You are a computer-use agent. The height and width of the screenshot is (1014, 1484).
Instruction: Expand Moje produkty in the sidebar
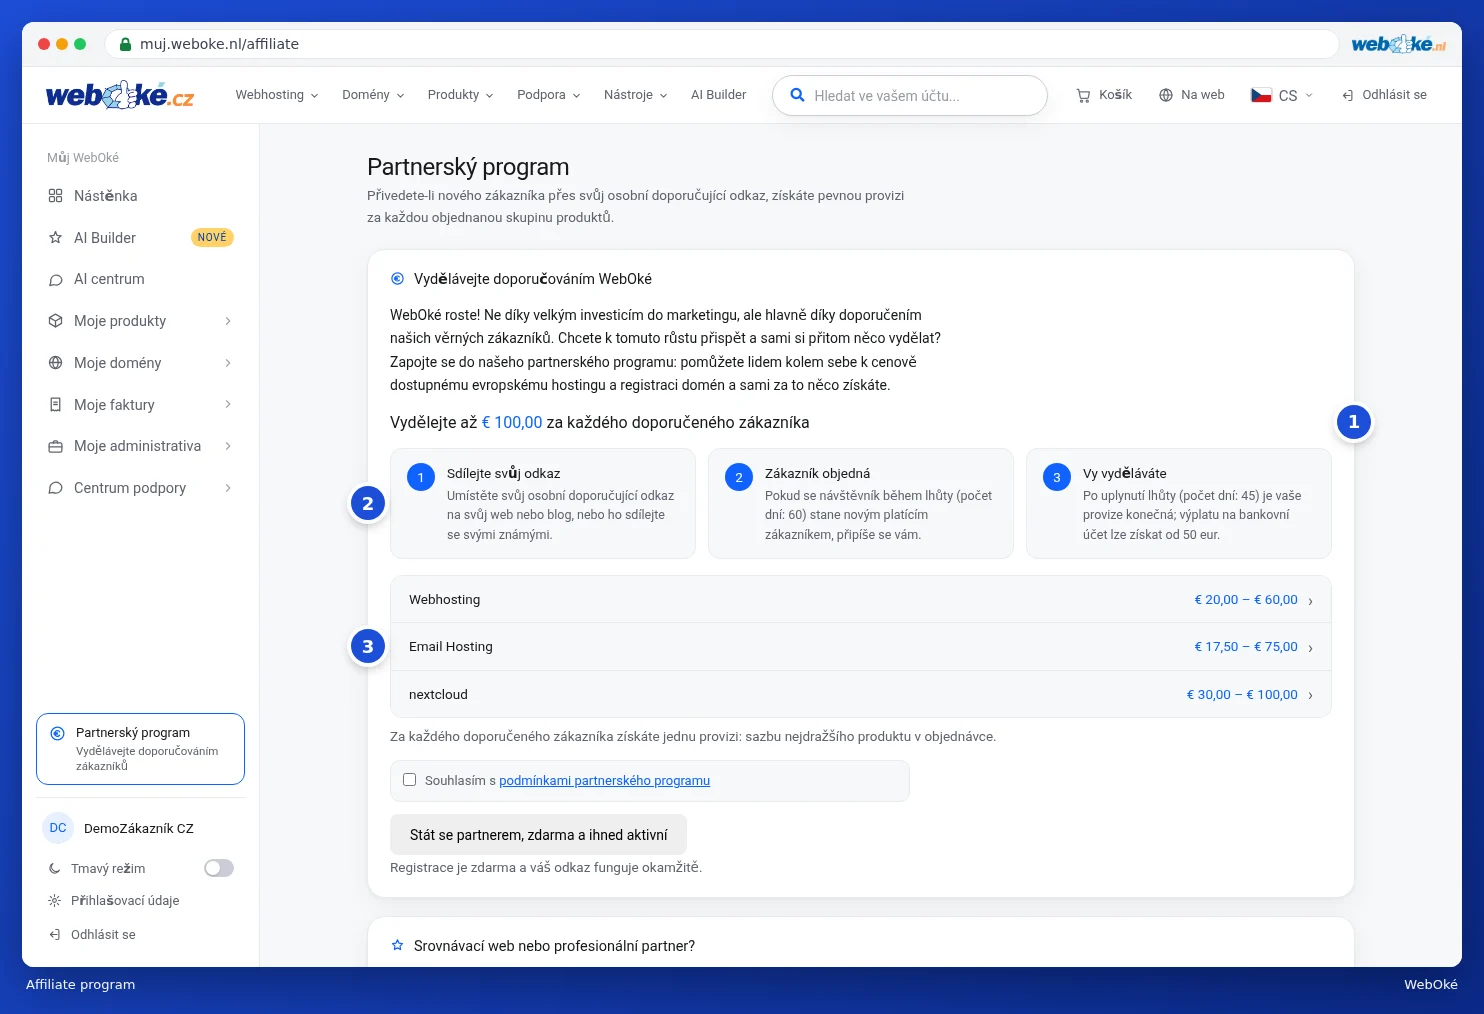point(141,321)
